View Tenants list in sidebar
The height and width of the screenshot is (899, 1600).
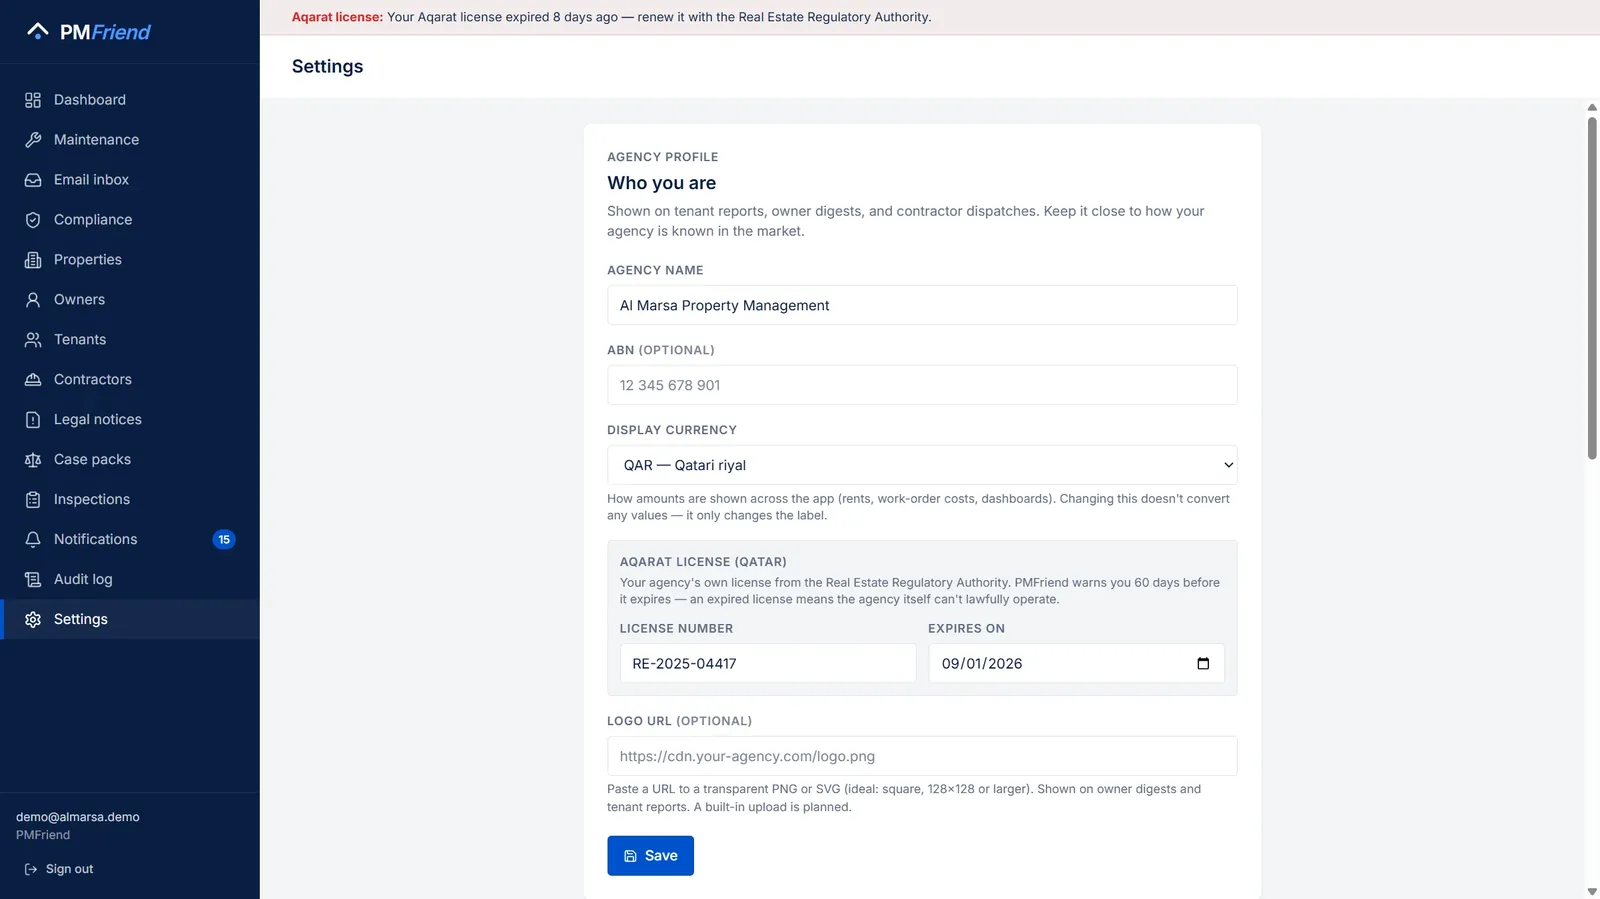click(x=130, y=340)
